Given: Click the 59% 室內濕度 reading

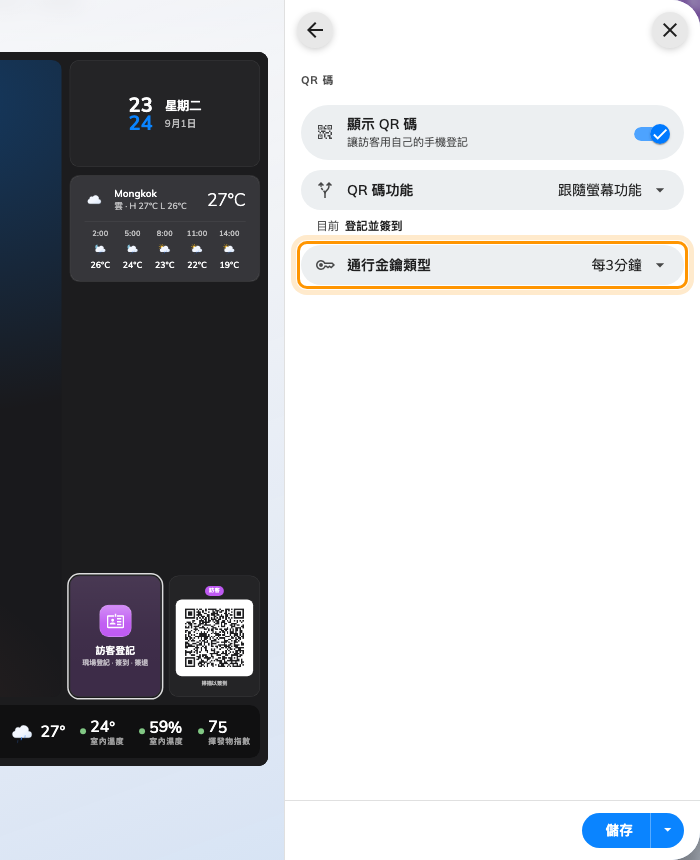Looking at the screenshot, I should coord(161,732).
